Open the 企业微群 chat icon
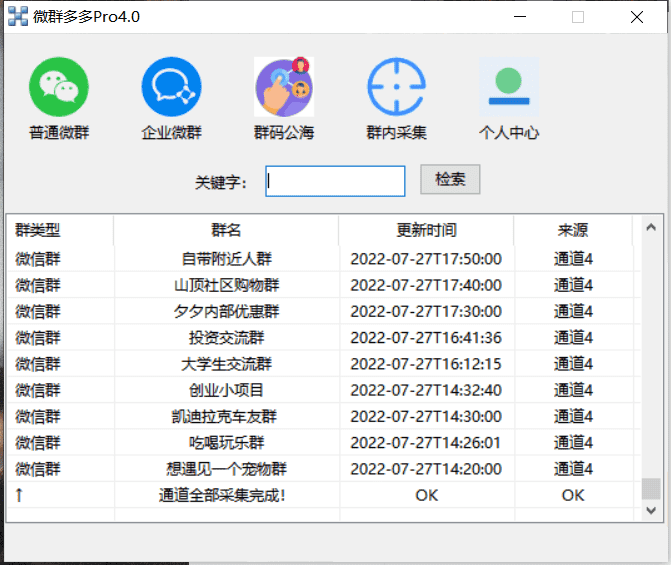 point(171,87)
